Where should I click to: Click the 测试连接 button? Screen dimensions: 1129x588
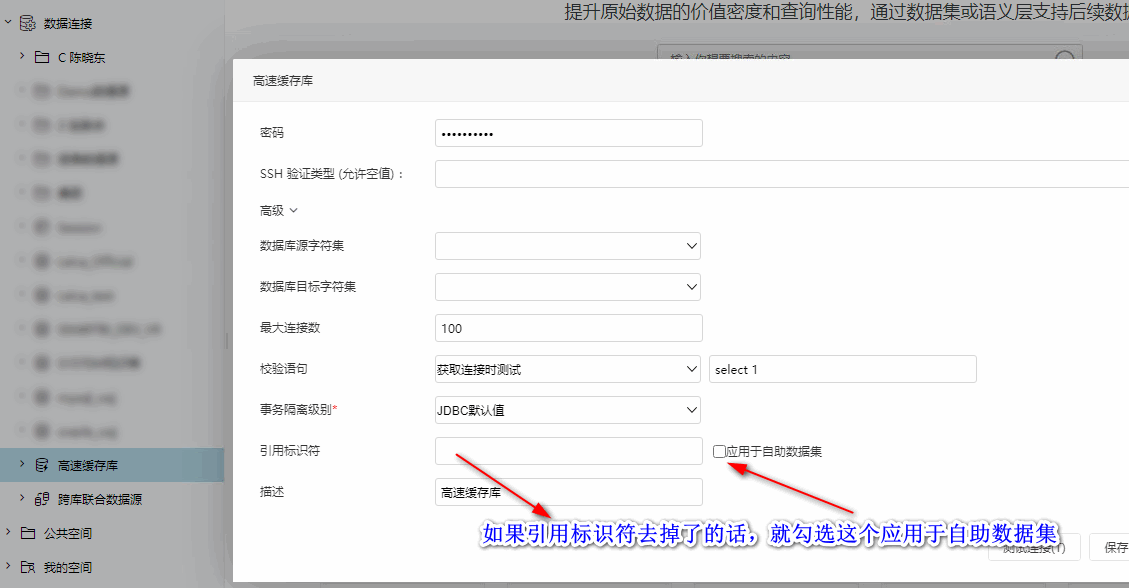coord(1034,548)
